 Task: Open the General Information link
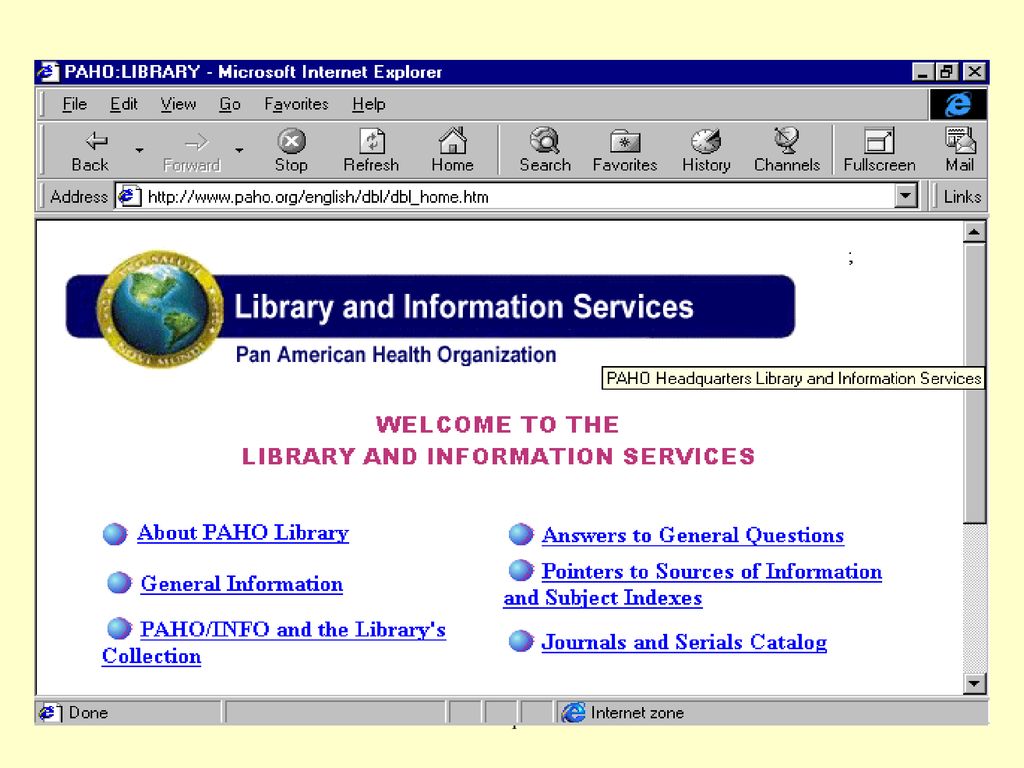tap(242, 583)
